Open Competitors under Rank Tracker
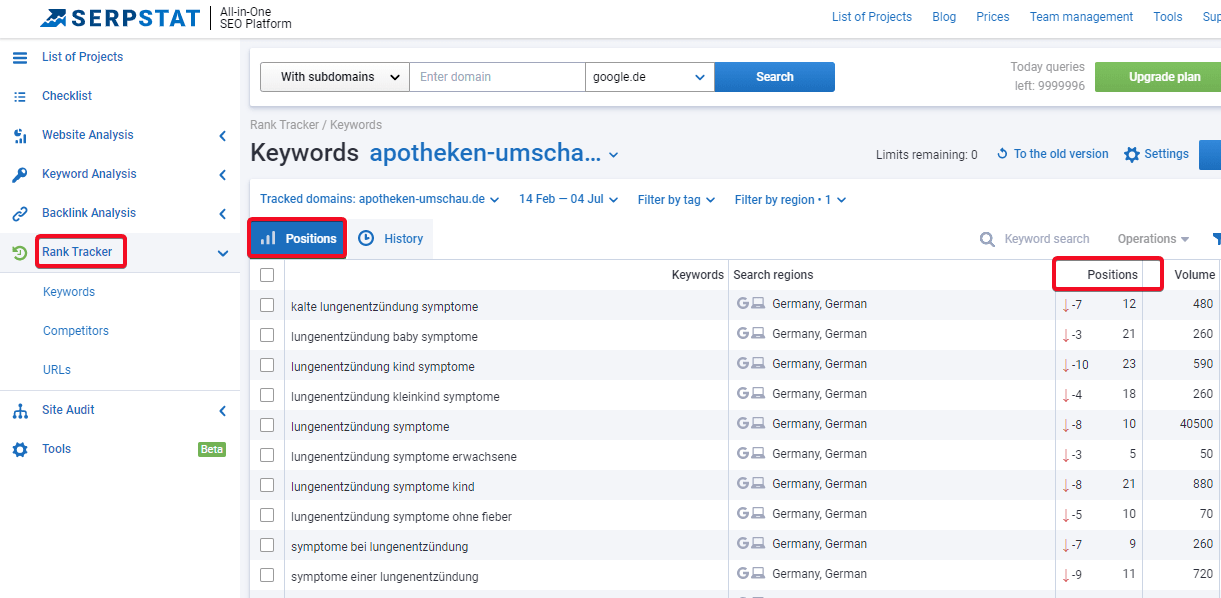Image resolution: width=1221 pixels, height=598 pixels. pos(76,331)
